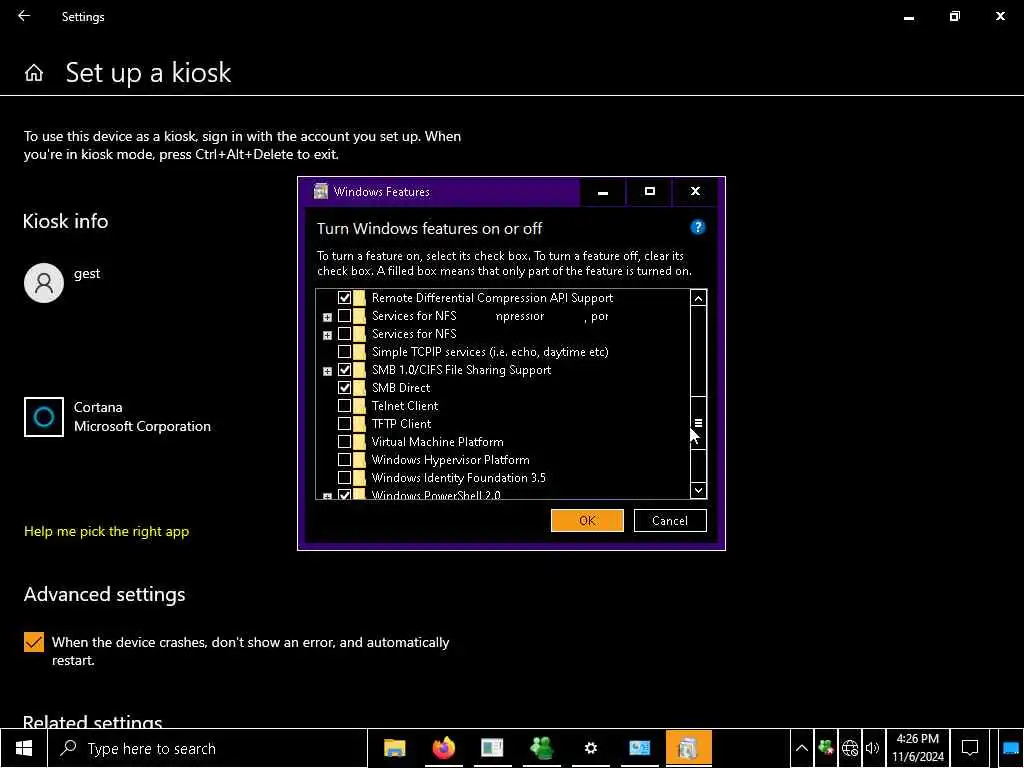Confirm changes with the OK button

[x=587, y=520]
